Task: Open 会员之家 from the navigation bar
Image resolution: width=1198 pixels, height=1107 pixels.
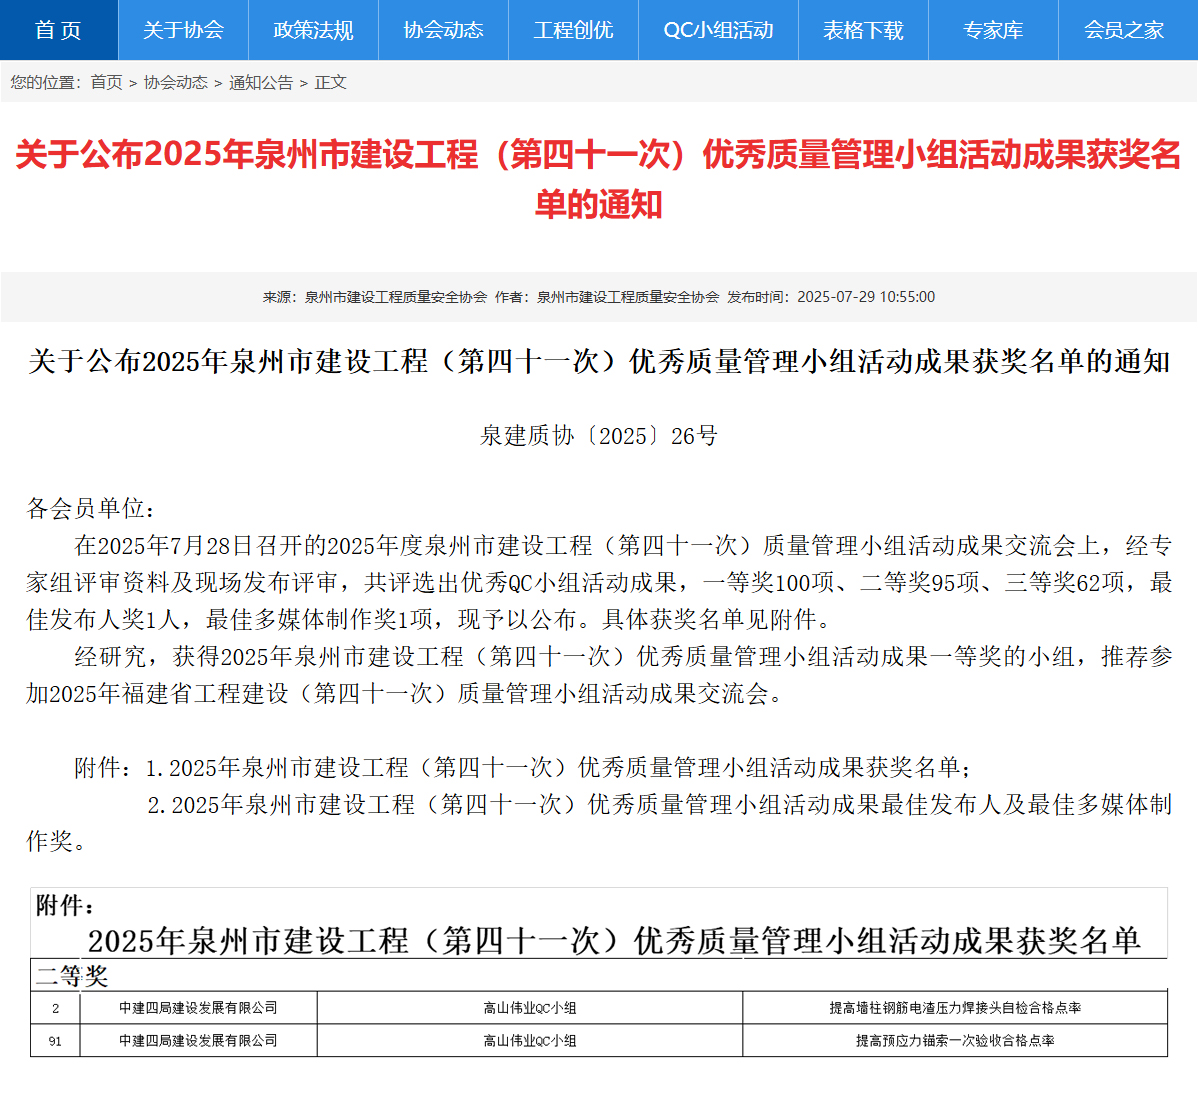Action: click(x=1124, y=30)
